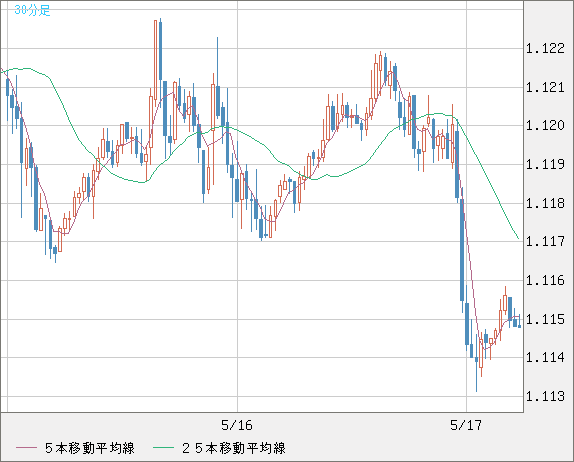Image resolution: width=574 pixels, height=462 pixels.
Task: Select the 1.114 price axis label
Action: pos(545,357)
